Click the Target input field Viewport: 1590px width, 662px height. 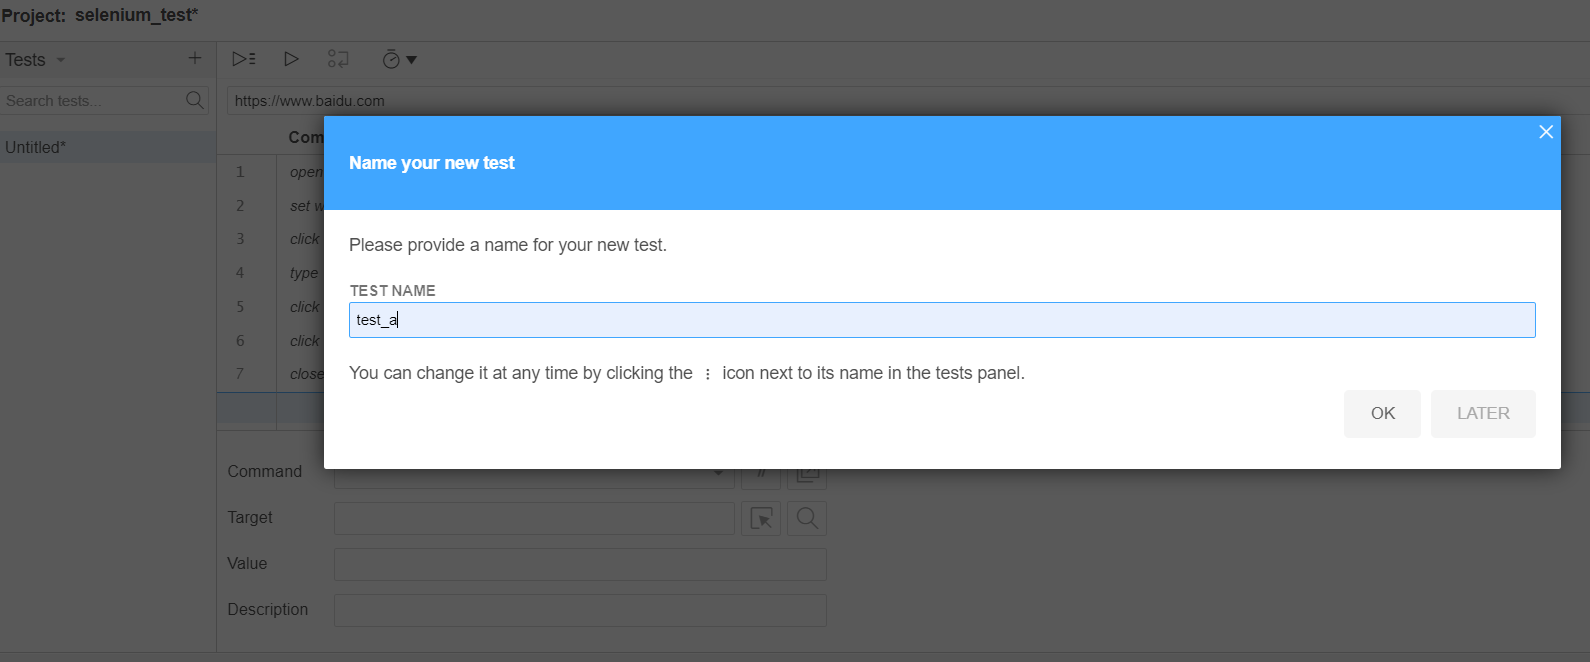point(534,518)
